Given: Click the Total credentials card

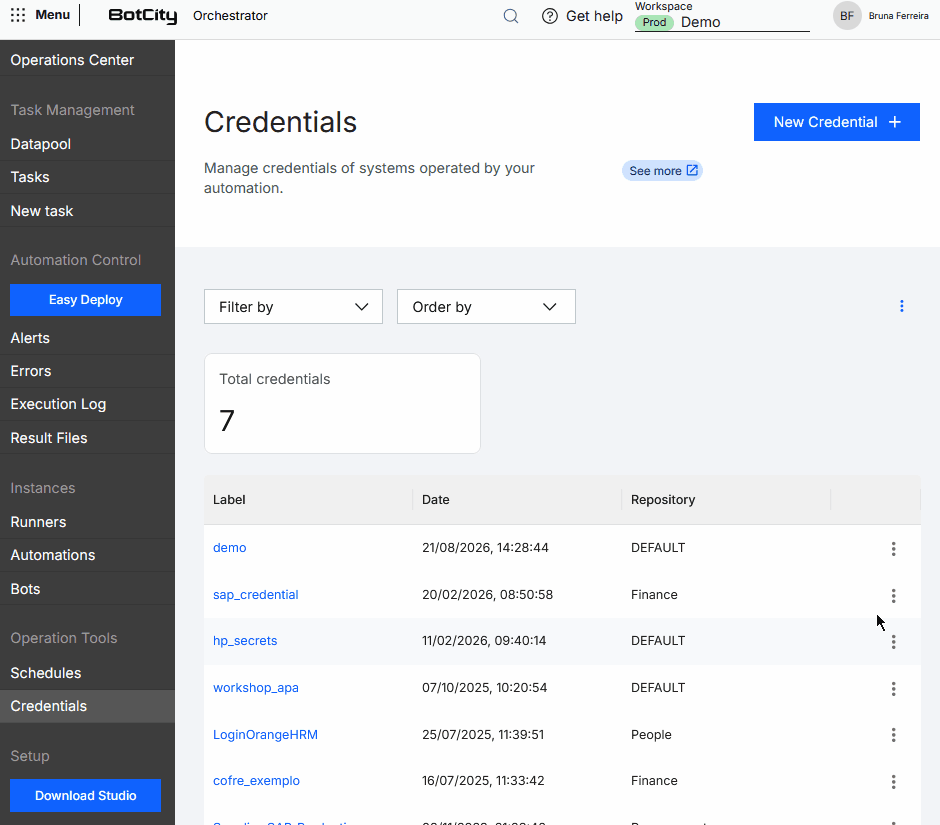Looking at the screenshot, I should tap(342, 404).
